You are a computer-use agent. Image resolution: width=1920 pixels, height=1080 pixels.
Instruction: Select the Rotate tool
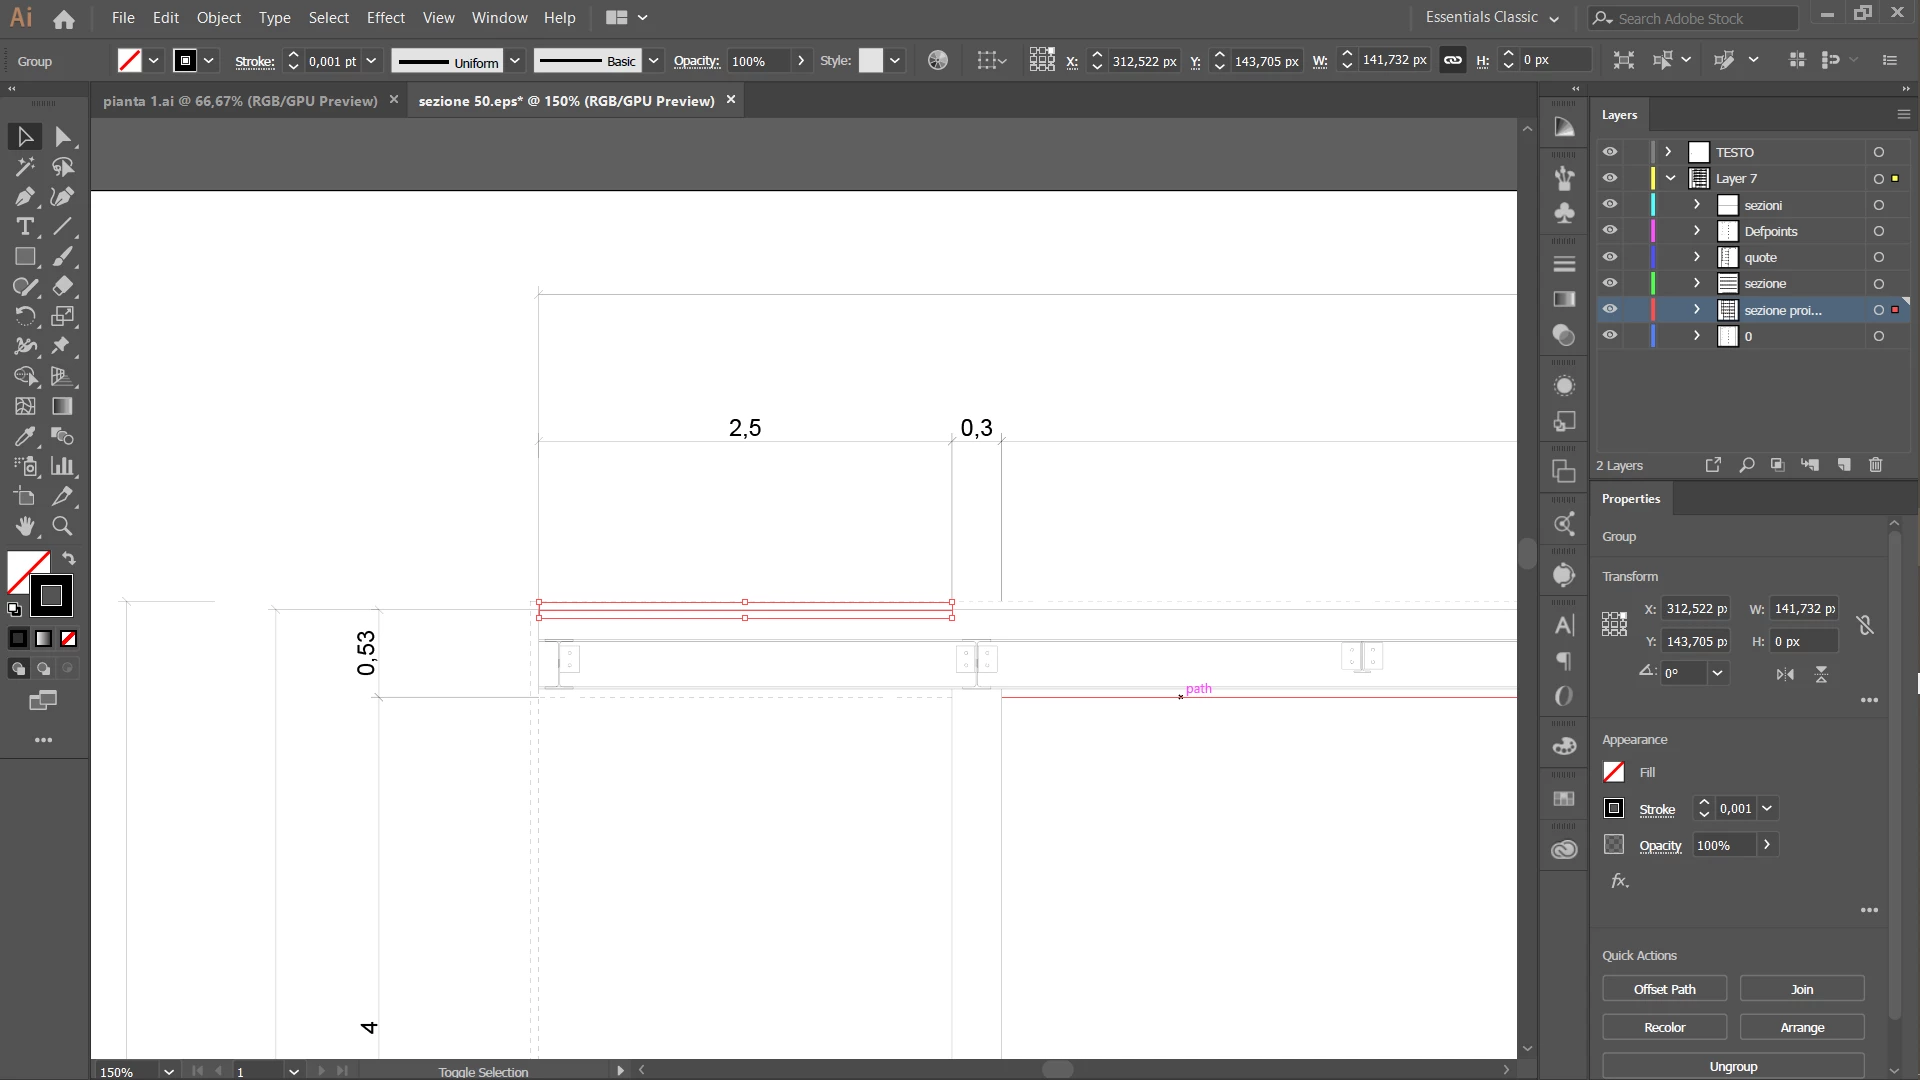click(x=25, y=317)
